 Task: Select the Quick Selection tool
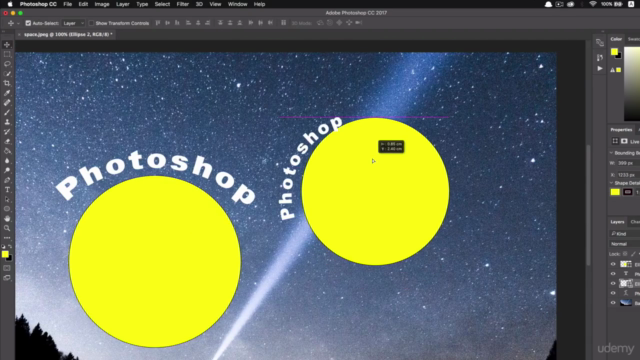tap(7, 74)
